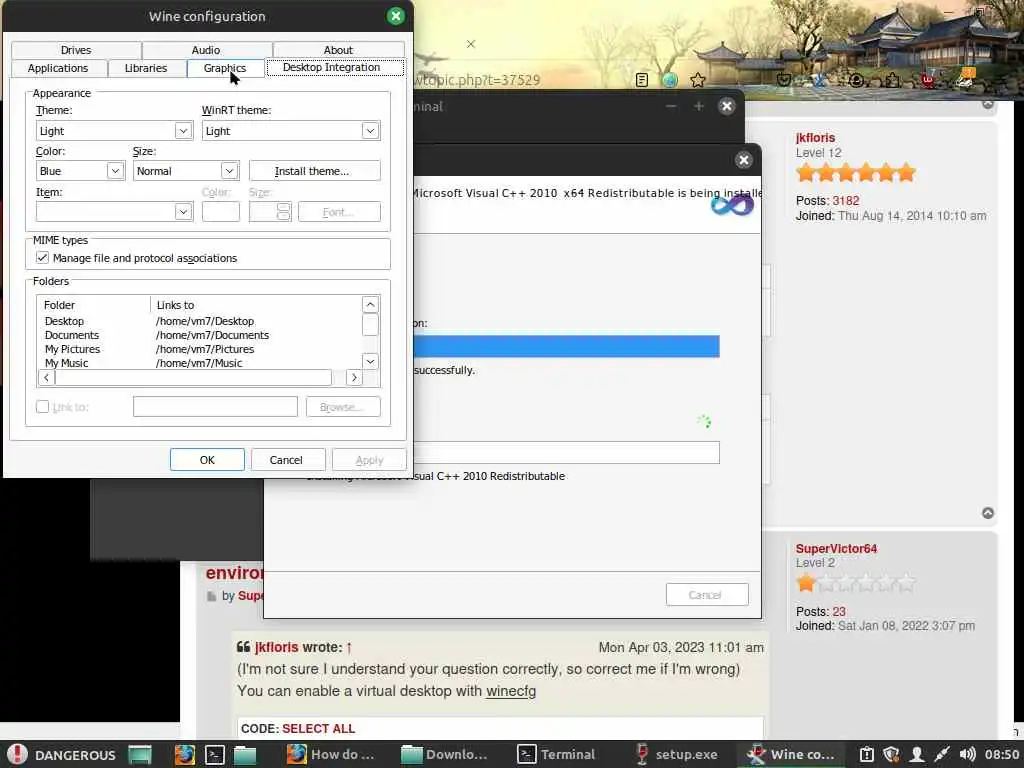Screen dimensions: 1024x768
Task: Click the Pocket save icon in Firefox
Action: tap(784, 80)
